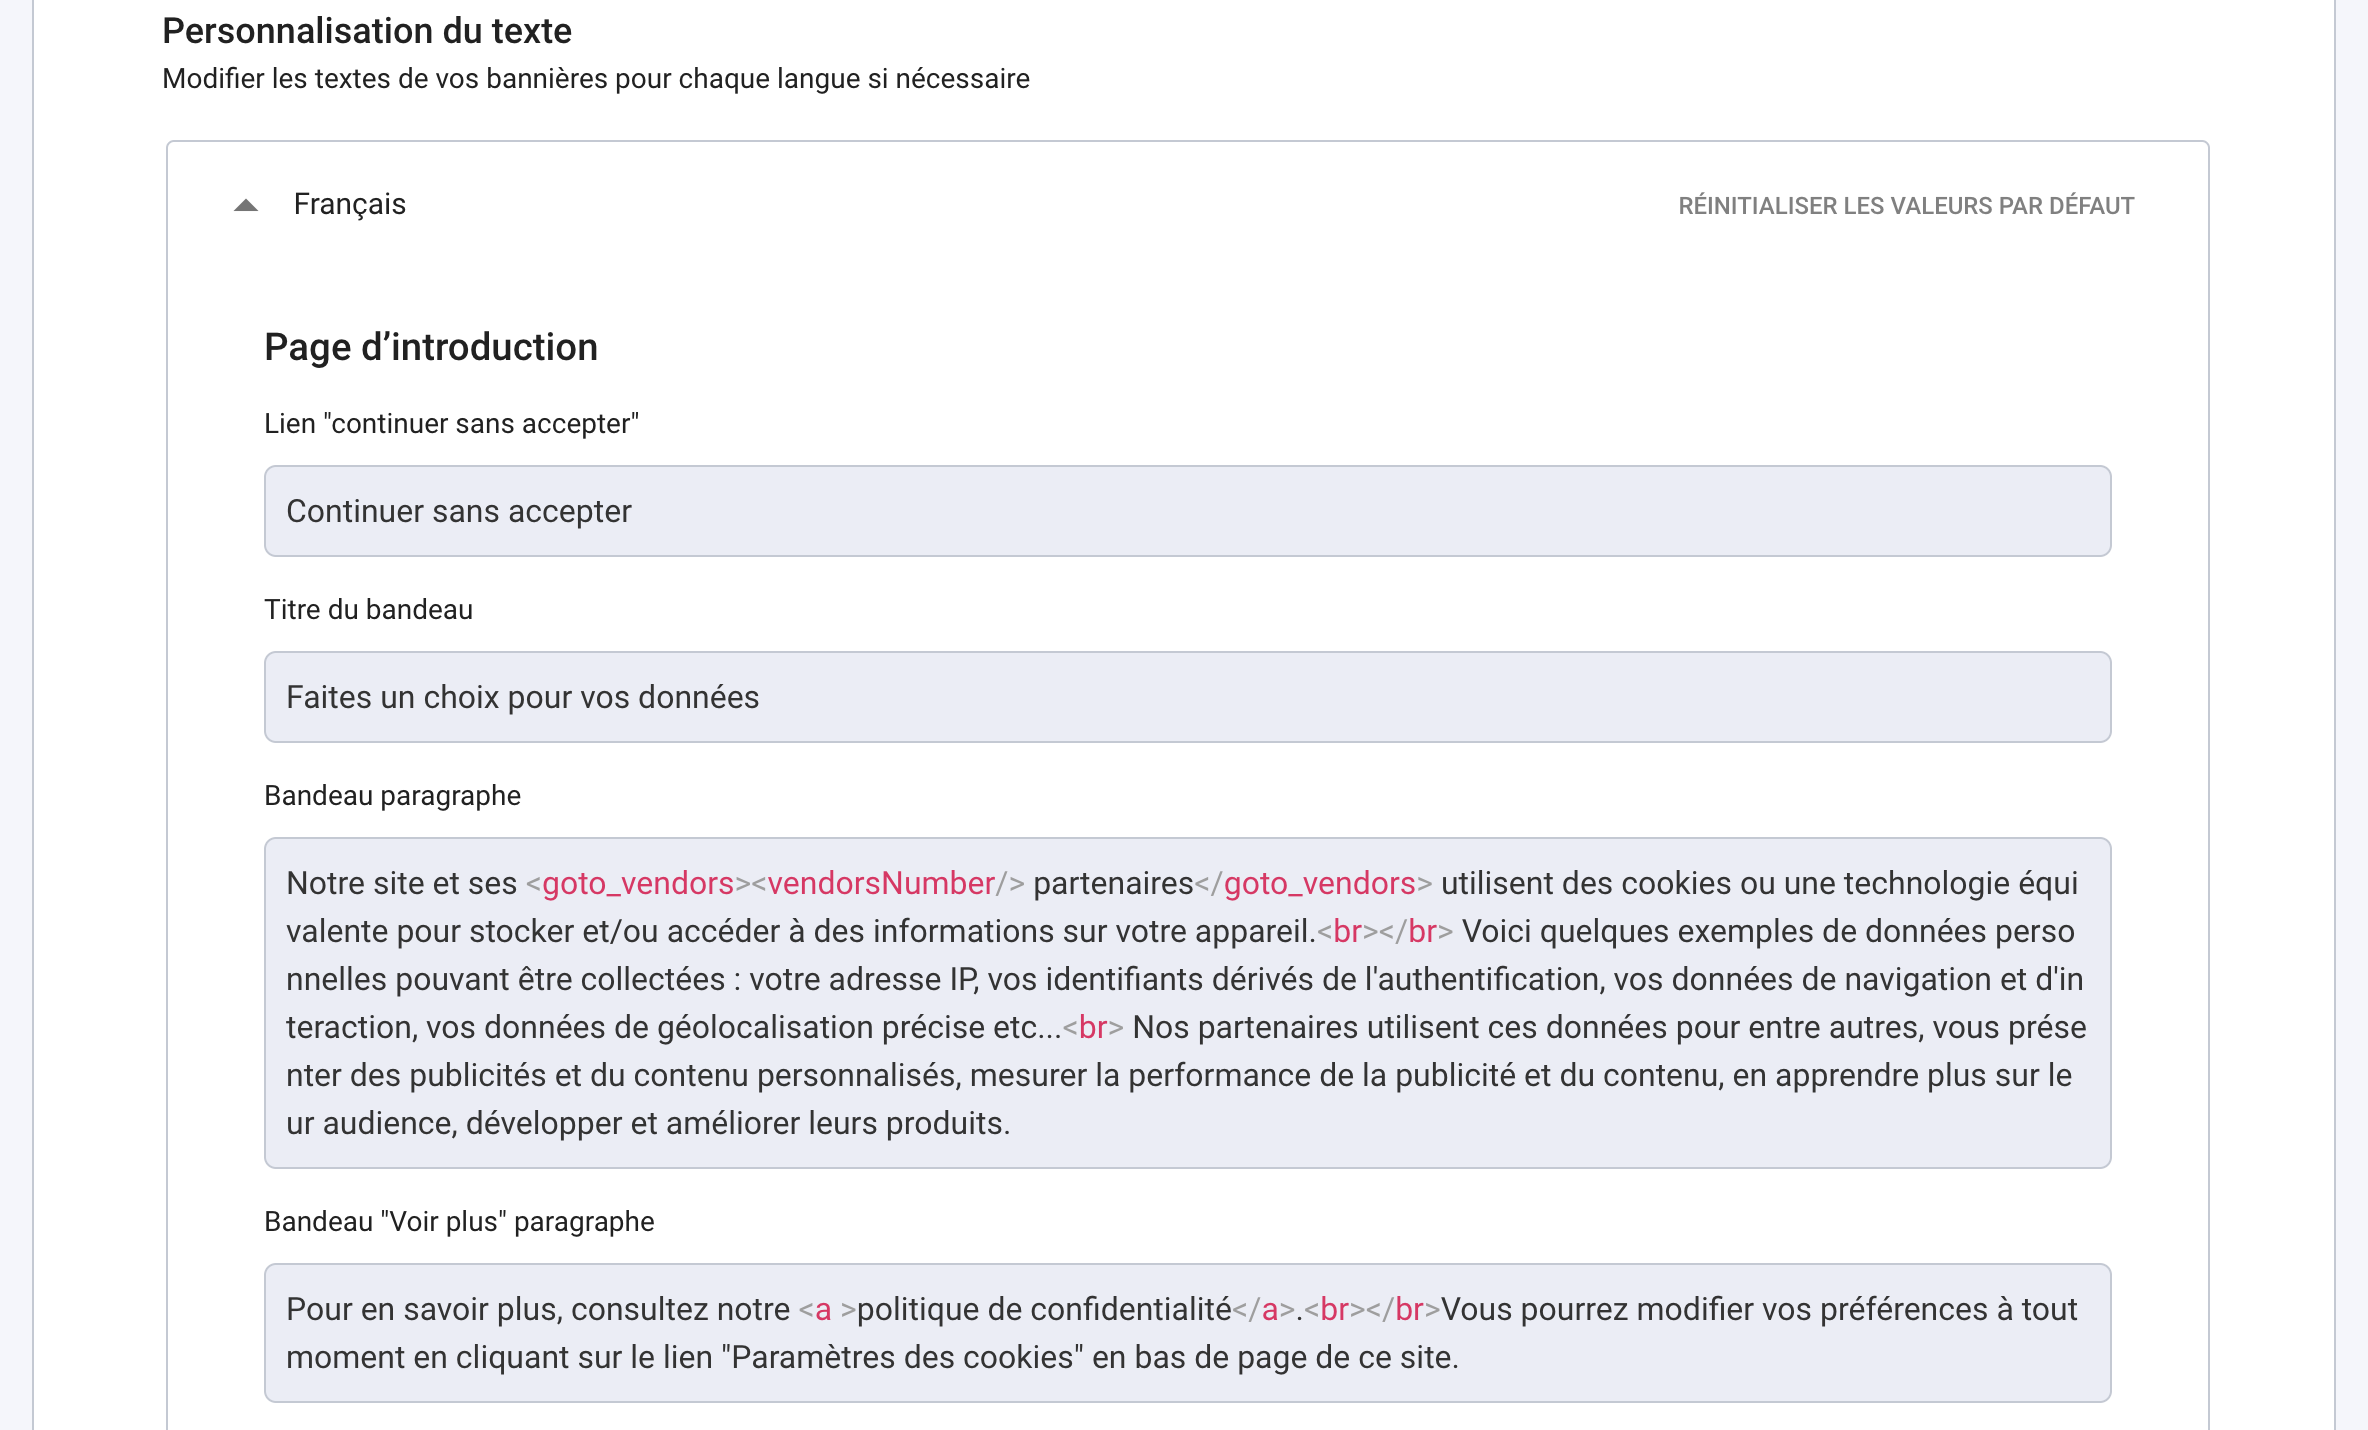This screenshot has width=2368, height=1430.
Task: Select the <a> link tag in Voir plus
Action: [821, 1308]
